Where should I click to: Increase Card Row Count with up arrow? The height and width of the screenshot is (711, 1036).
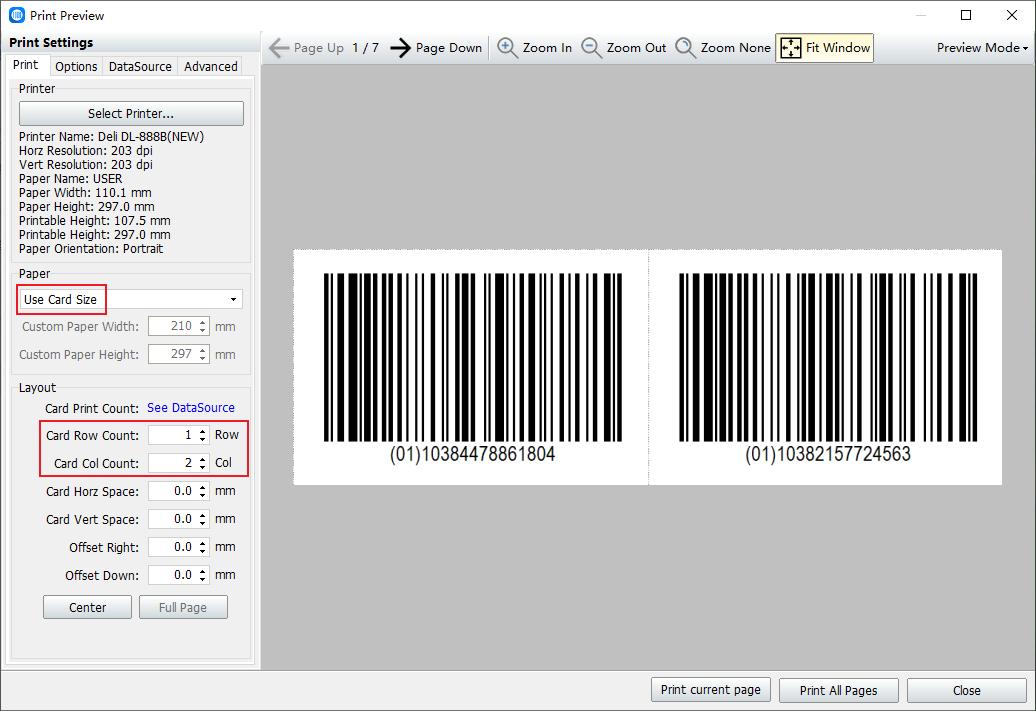pyautogui.click(x=203, y=431)
